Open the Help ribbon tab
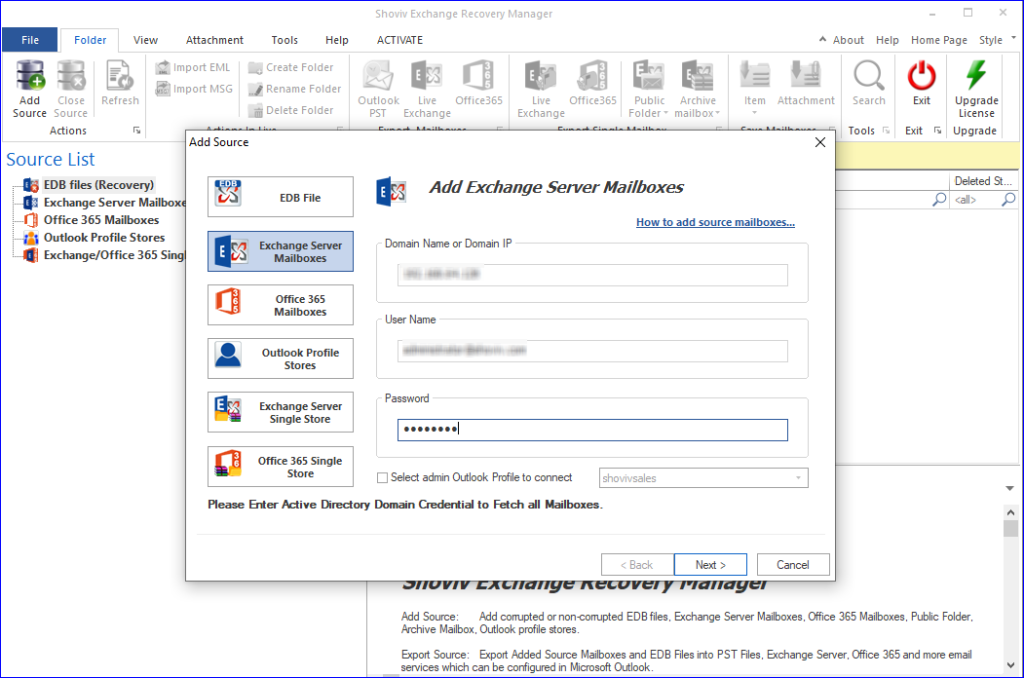 tap(337, 40)
